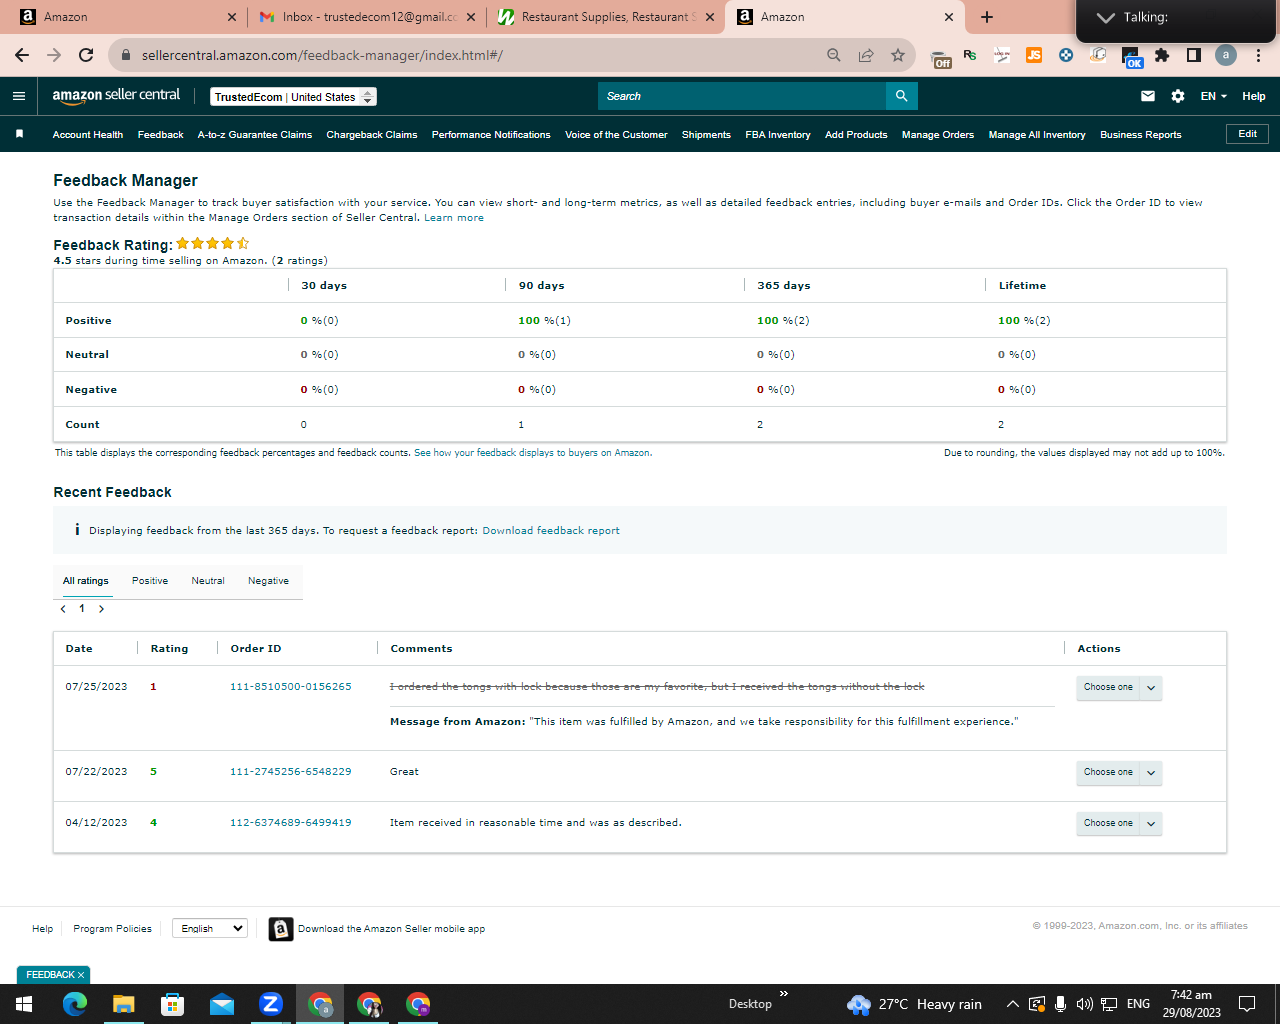Open Account Health menu item
1280x1024 pixels.
pyautogui.click(x=88, y=135)
